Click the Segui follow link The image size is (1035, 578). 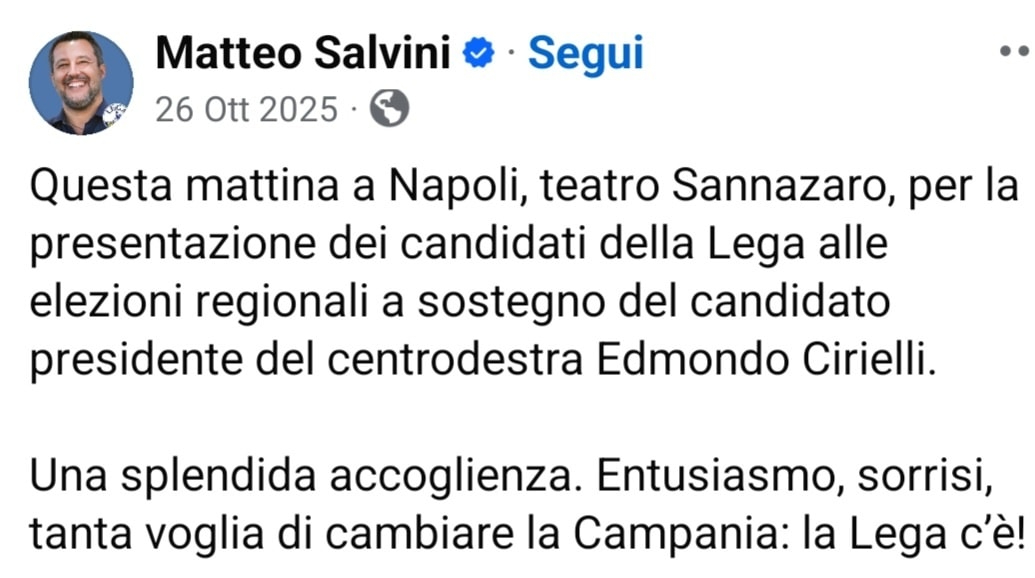(x=585, y=53)
